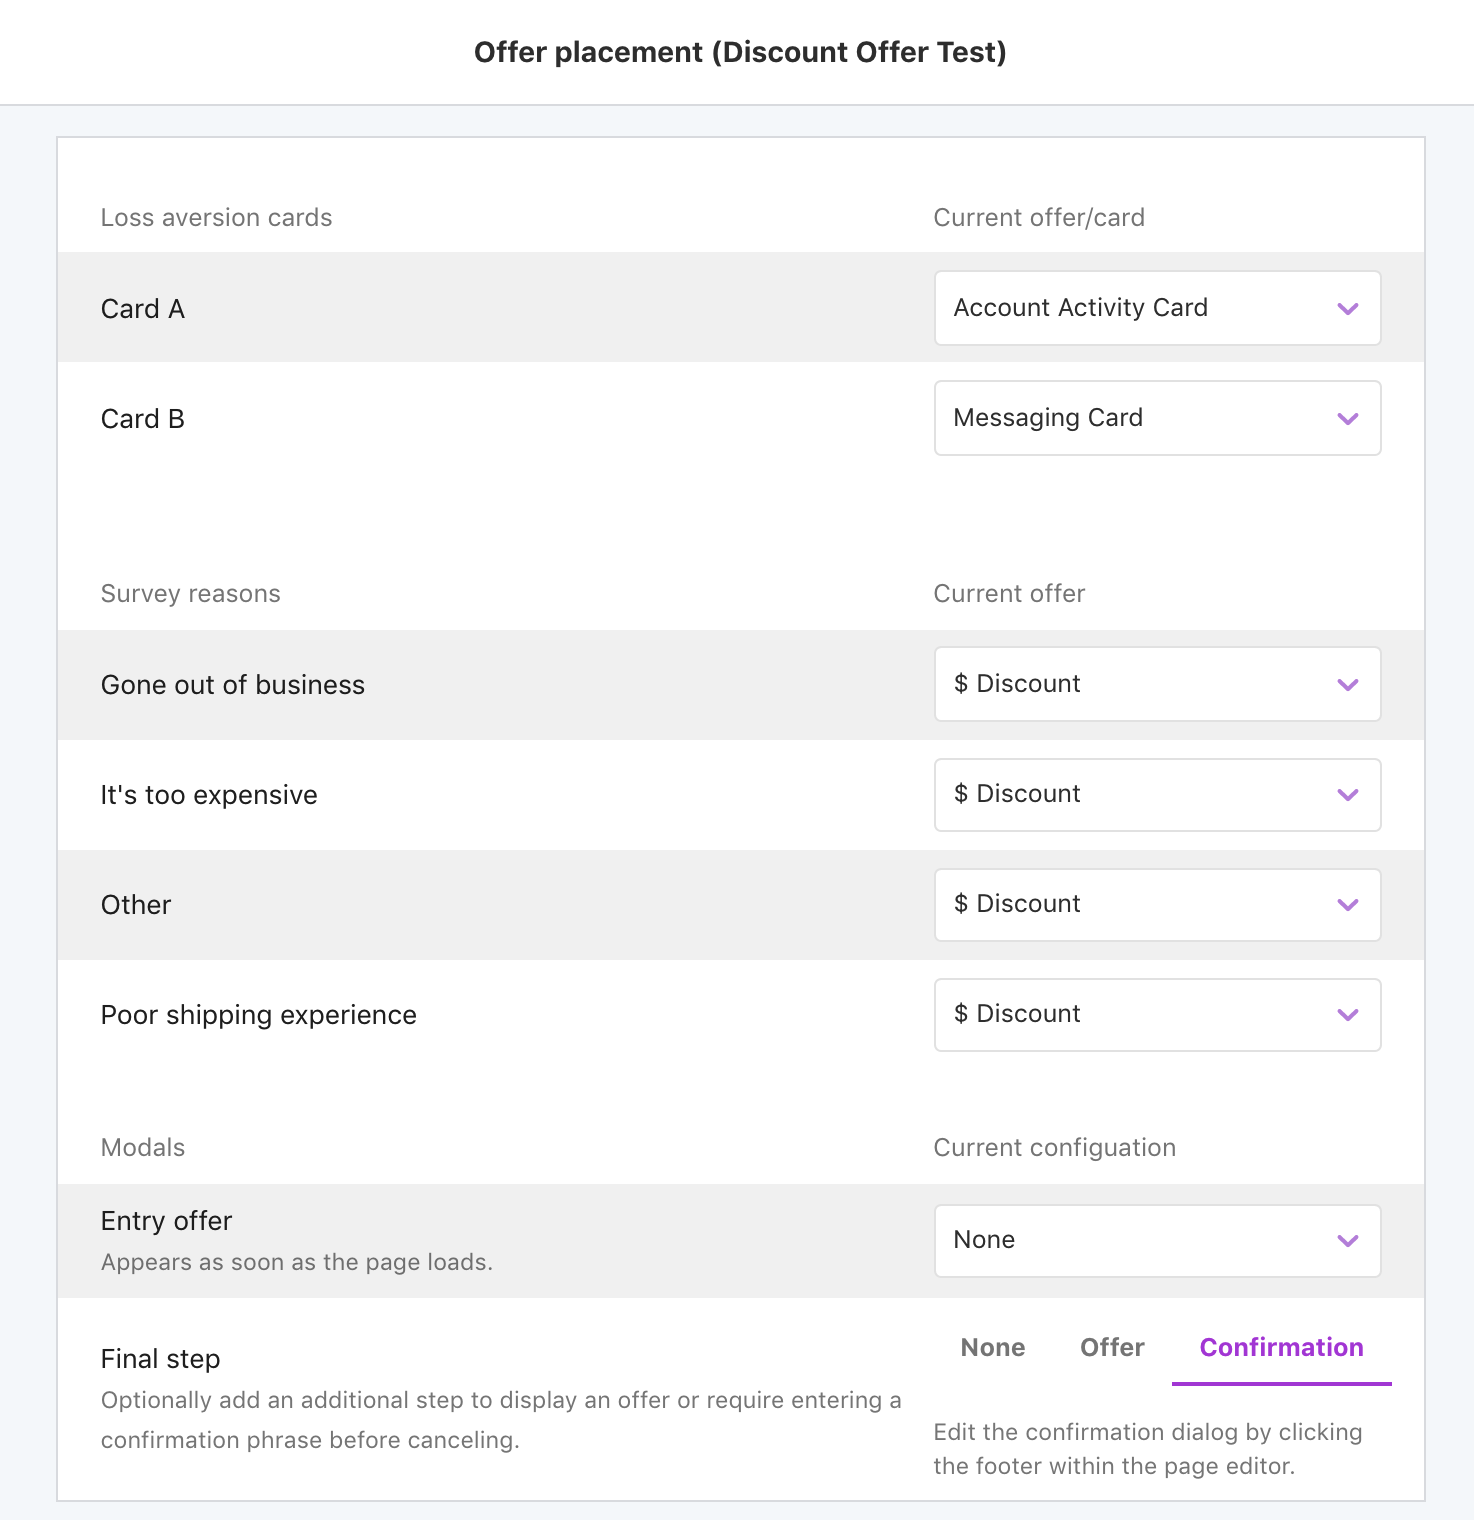Select the Poor shipping experience reason label
The image size is (1474, 1520).
[x=258, y=1015]
